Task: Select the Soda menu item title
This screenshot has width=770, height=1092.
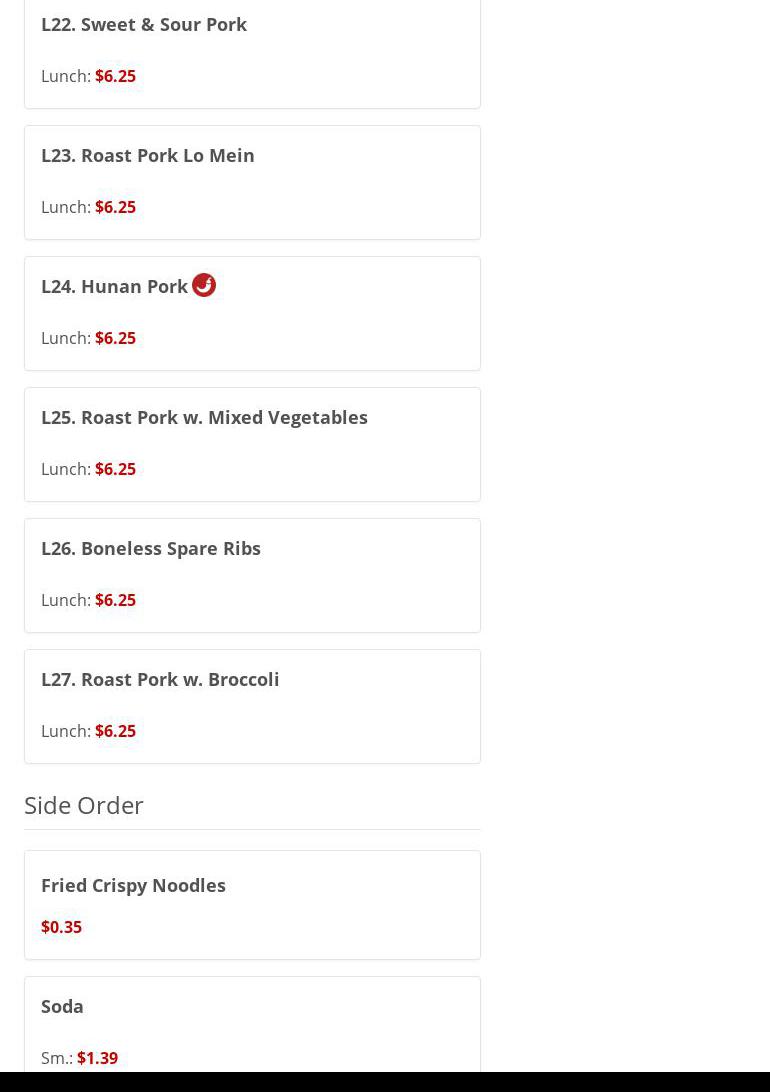Action: pos(62,1006)
